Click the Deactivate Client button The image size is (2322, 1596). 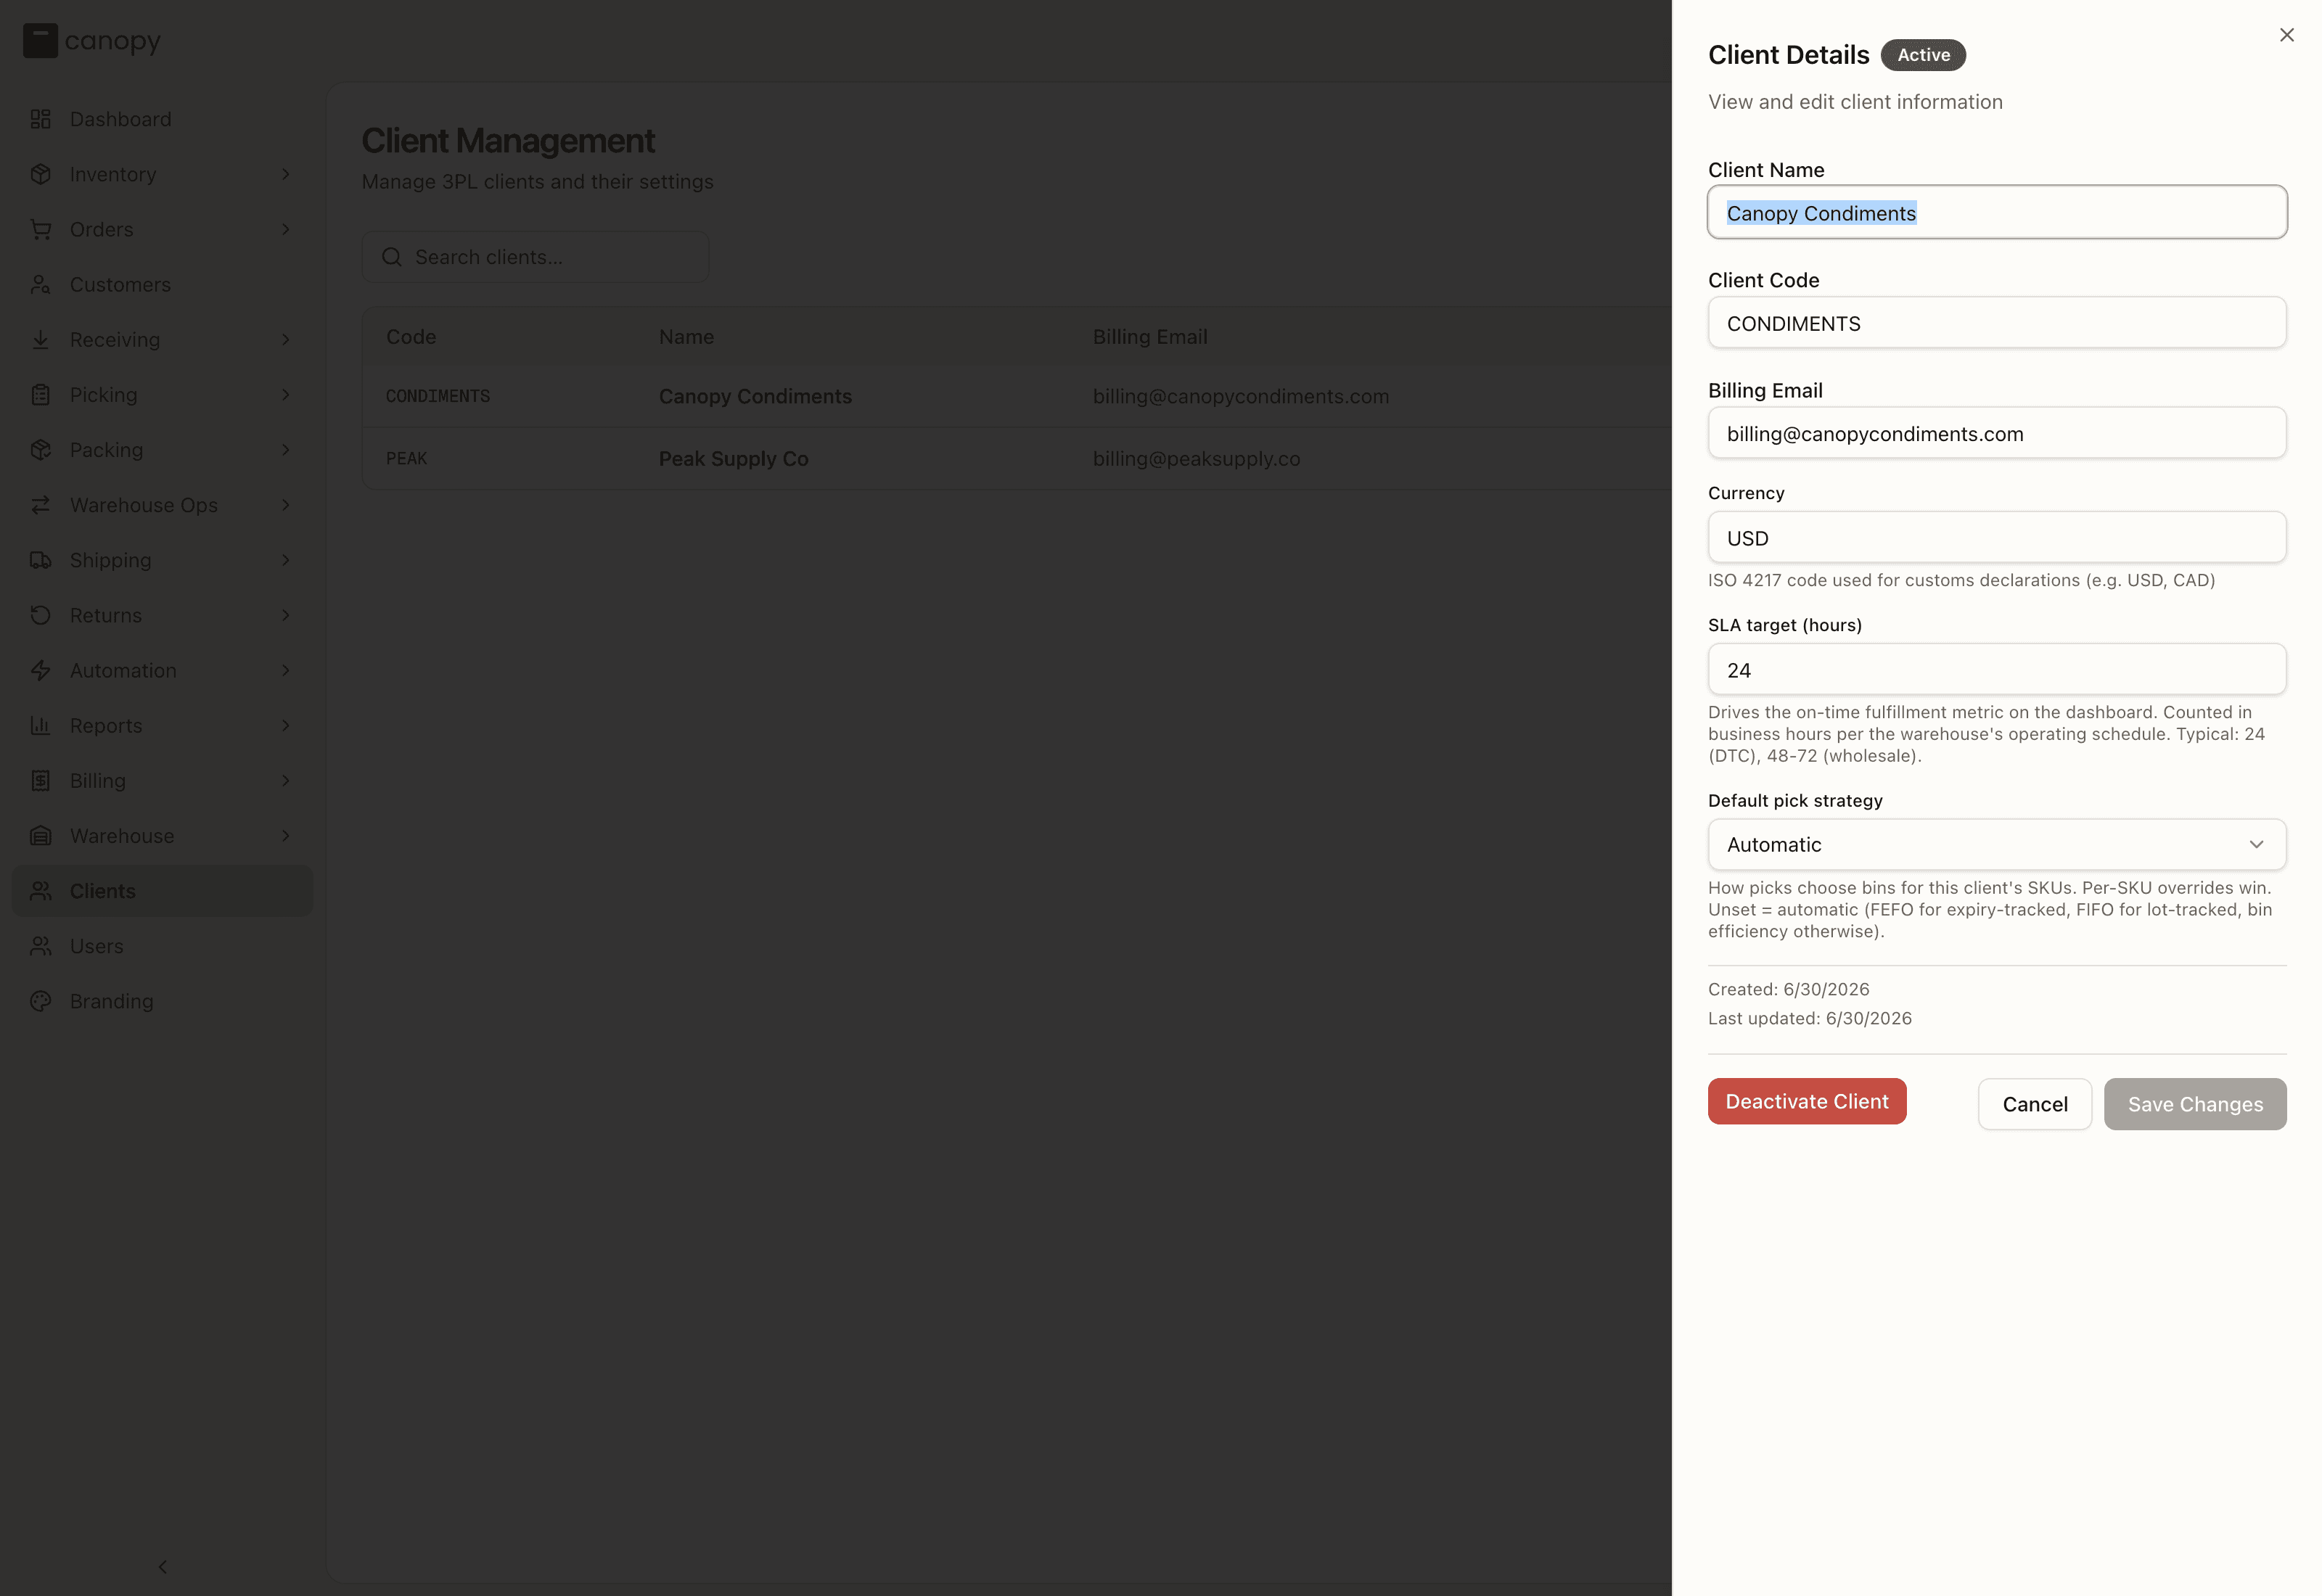1806,1101
